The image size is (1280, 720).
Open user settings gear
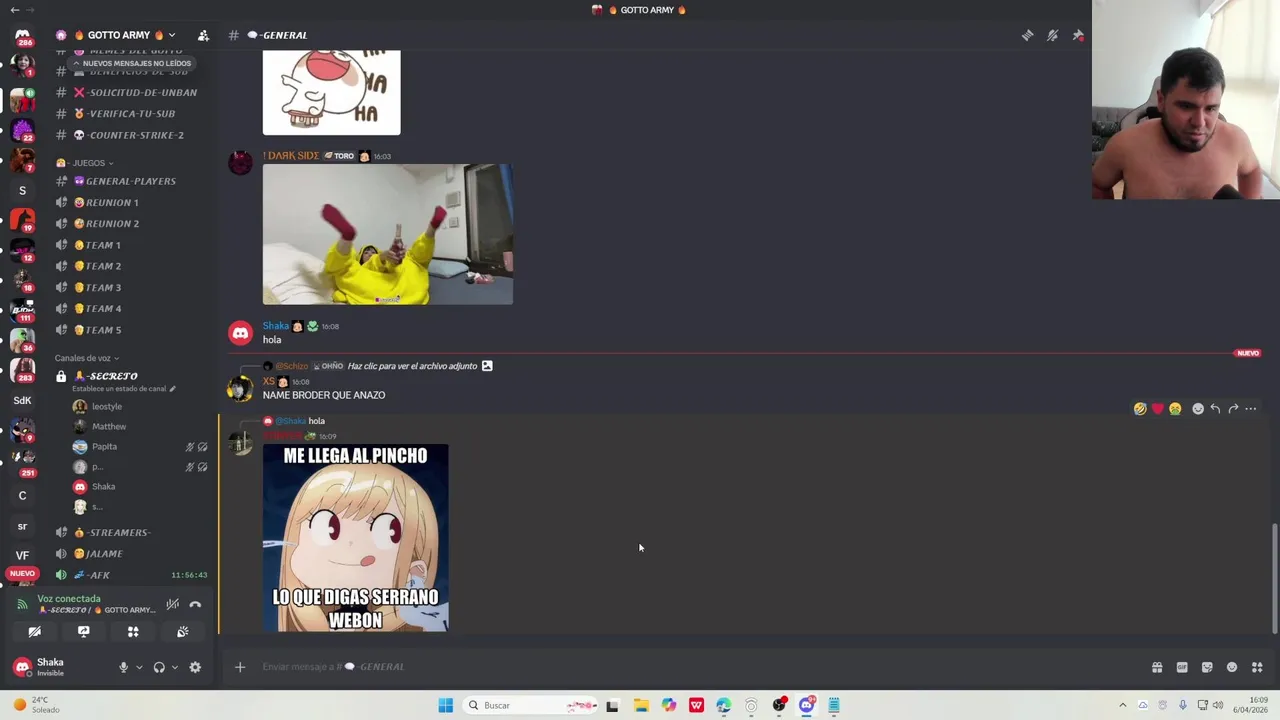coord(195,667)
